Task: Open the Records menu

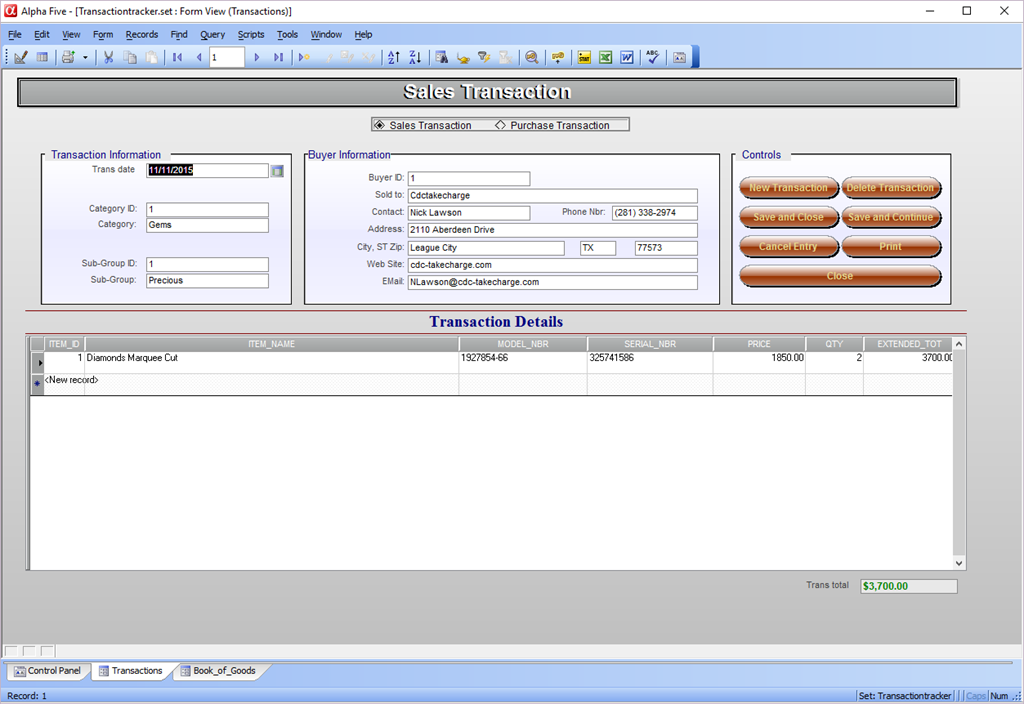Action: point(141,34)
